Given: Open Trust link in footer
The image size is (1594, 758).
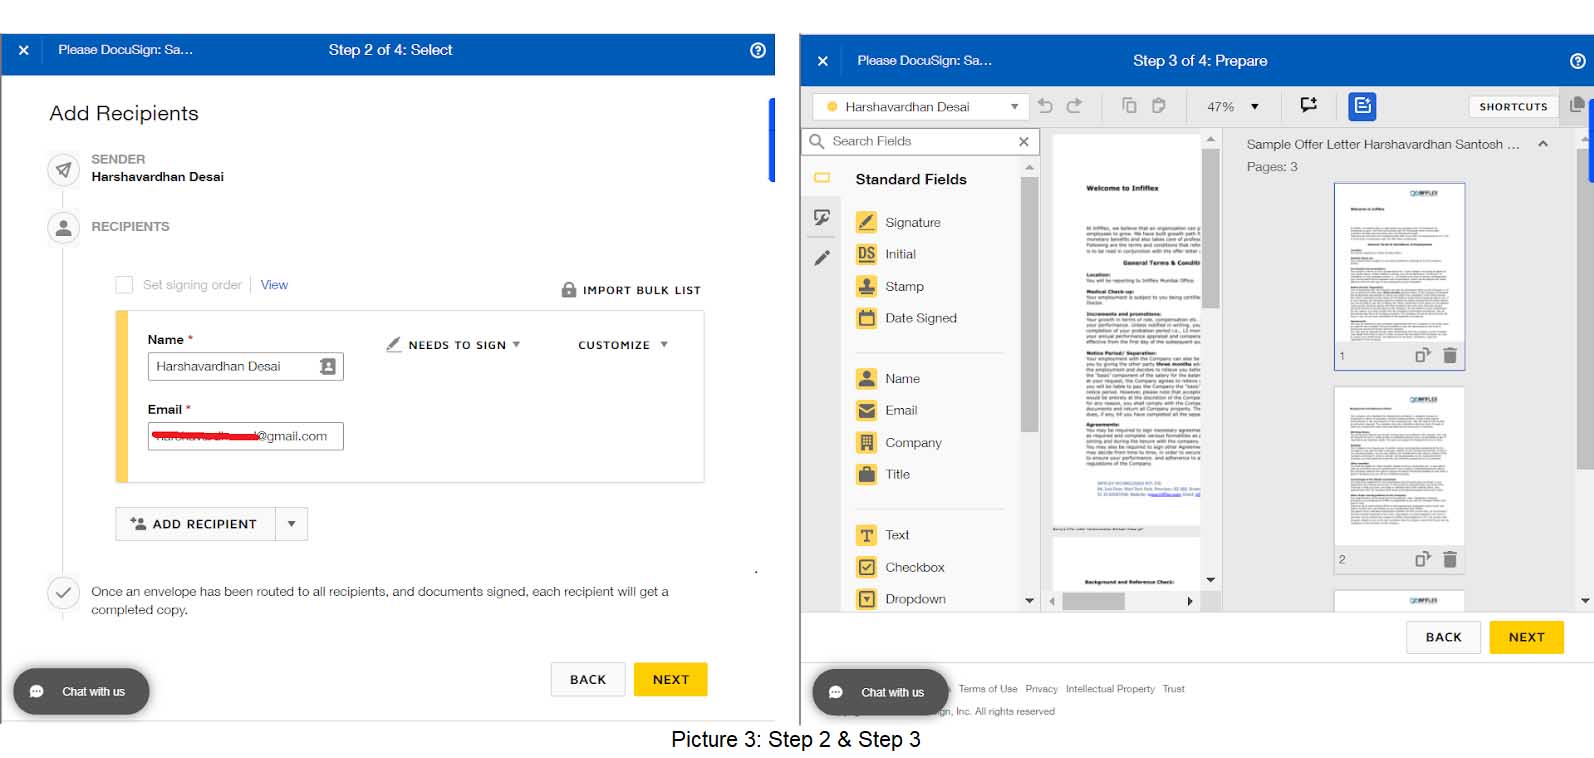Looking at the screenshot, I should pos(1173,689).
